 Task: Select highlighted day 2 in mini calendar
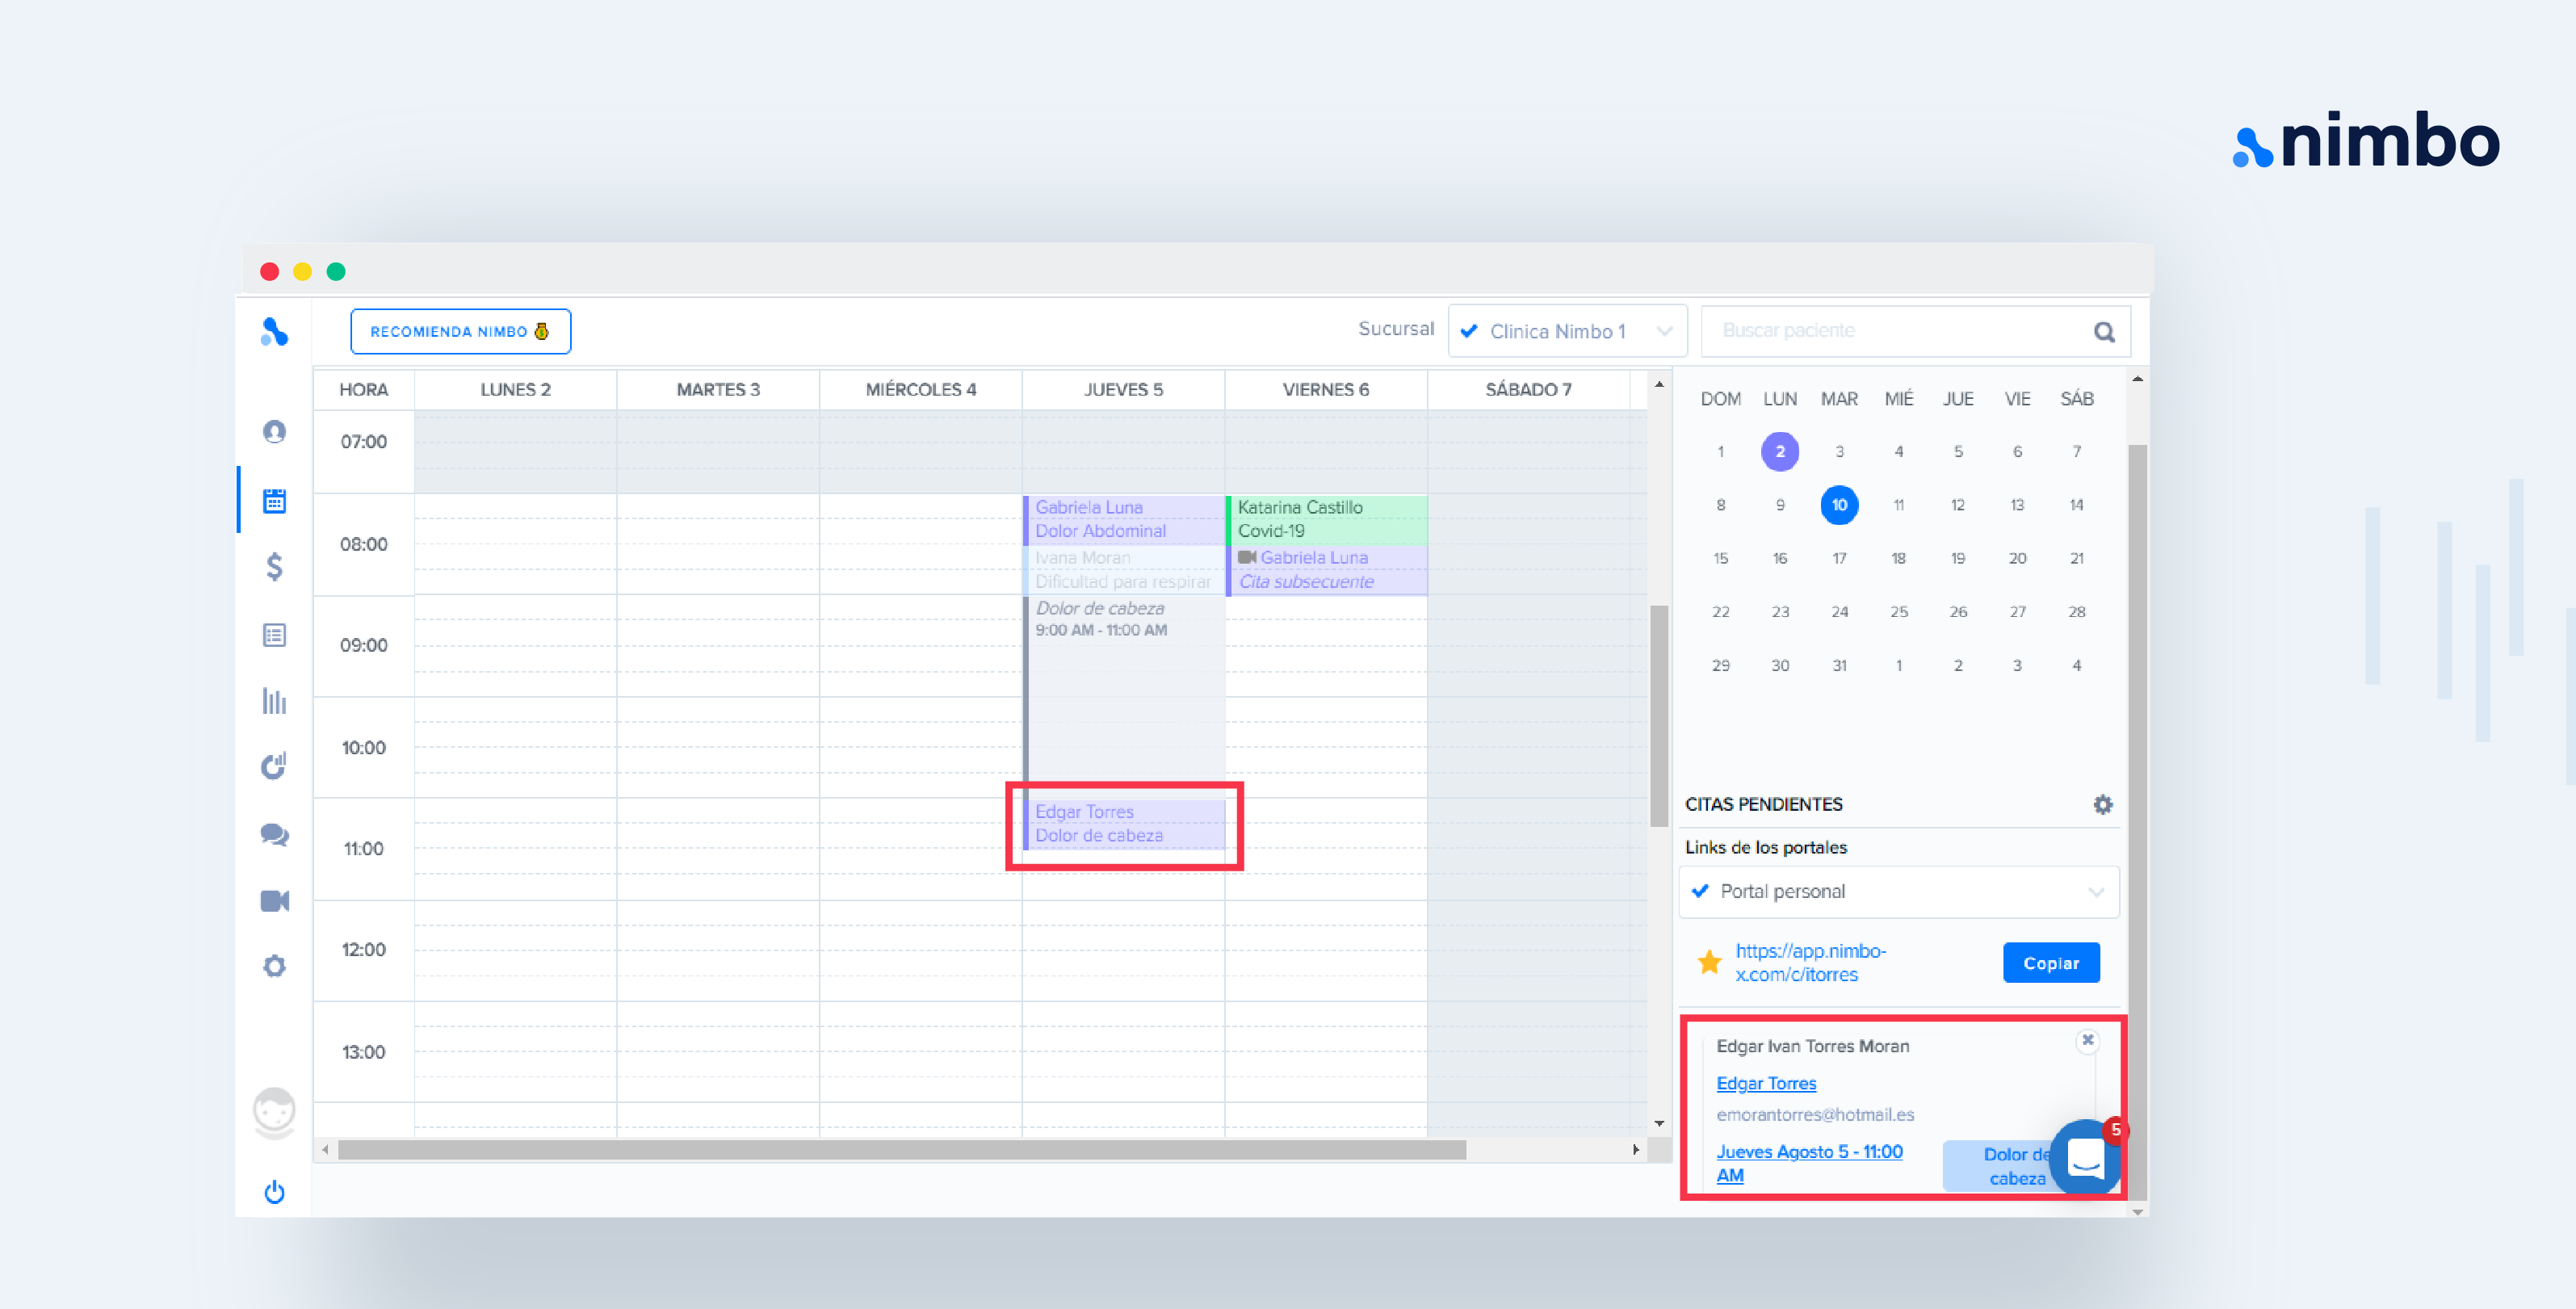pos(1780,451)
